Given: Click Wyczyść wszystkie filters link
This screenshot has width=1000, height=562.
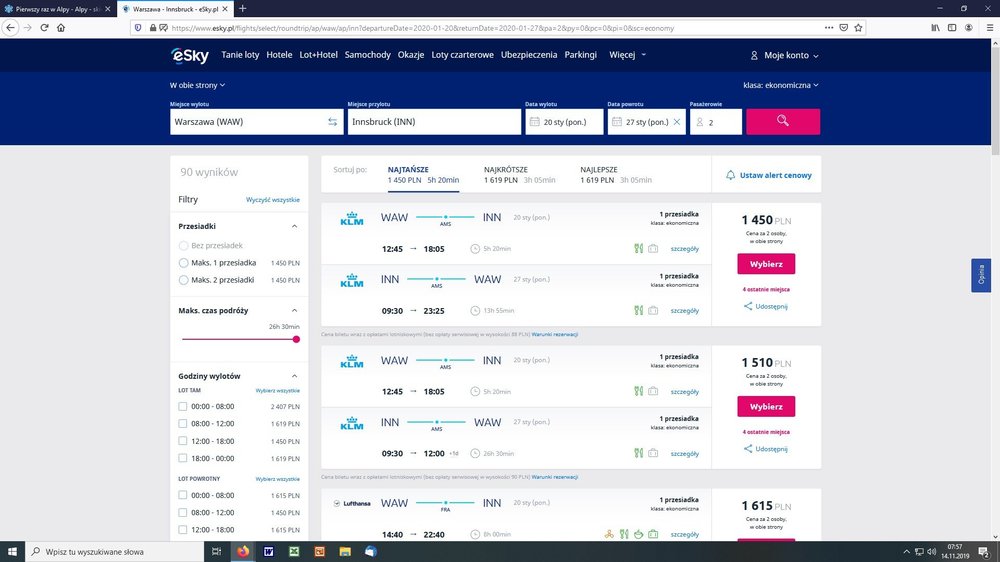Looking at the screenshot, I should [x=273, y=200].
